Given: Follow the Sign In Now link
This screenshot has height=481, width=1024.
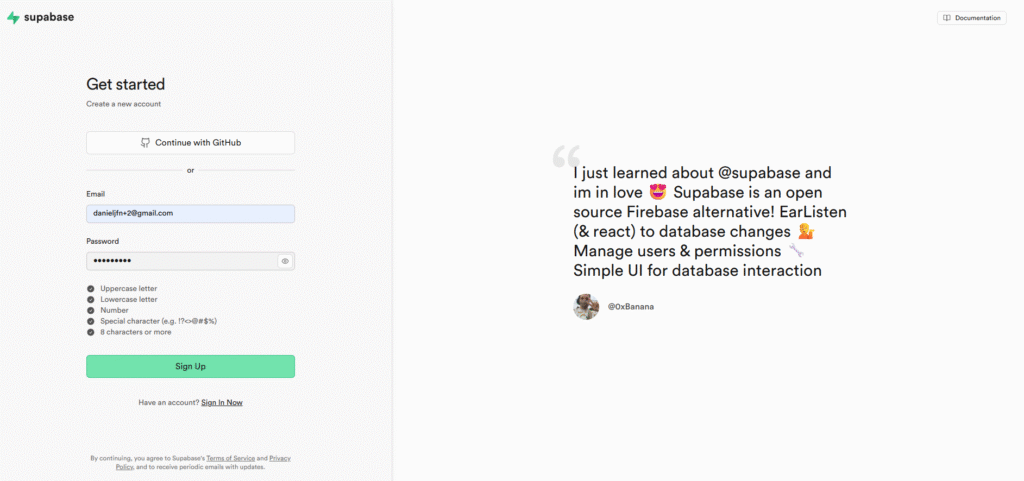Looking at the screenshot, I should pos(222,403).
